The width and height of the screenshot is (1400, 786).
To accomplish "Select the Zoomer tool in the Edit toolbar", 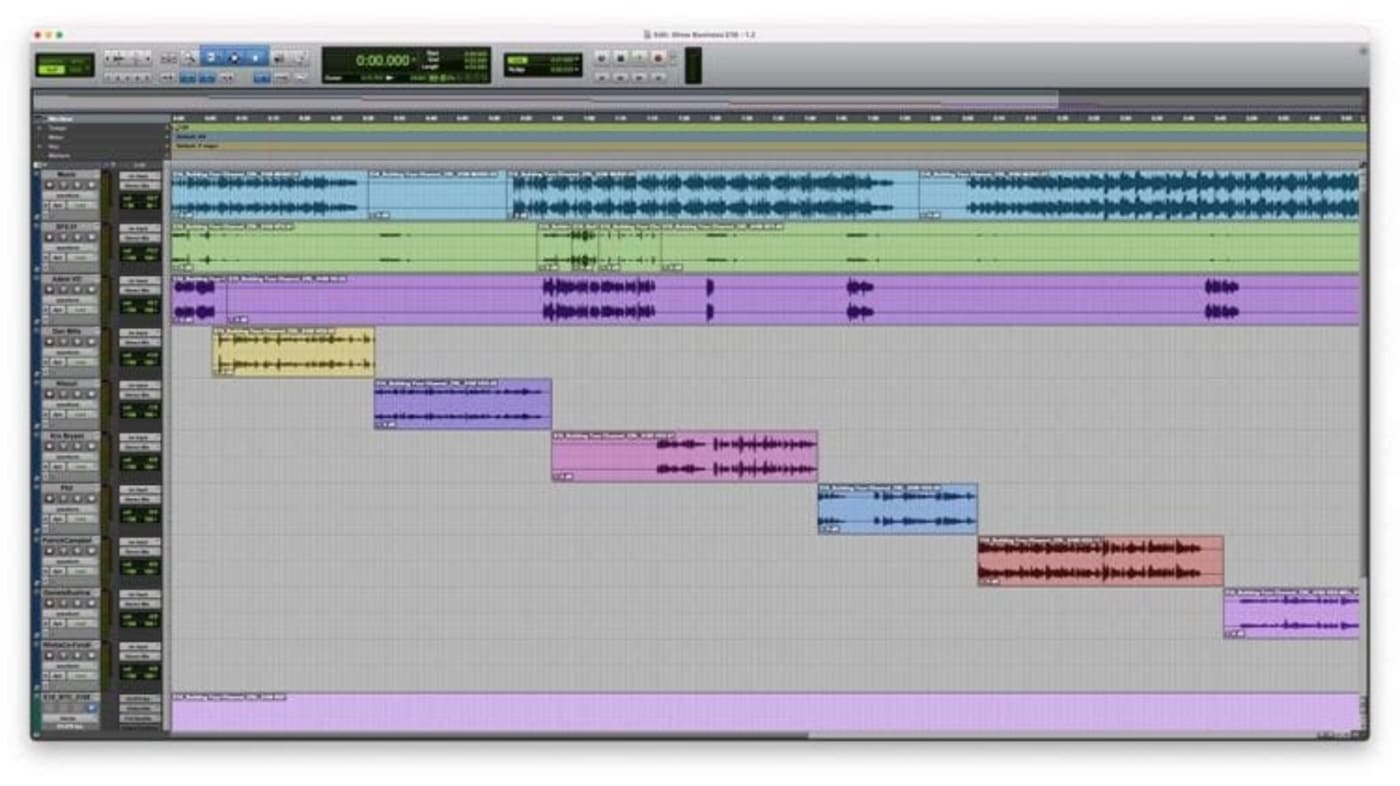I will point(189,58).
